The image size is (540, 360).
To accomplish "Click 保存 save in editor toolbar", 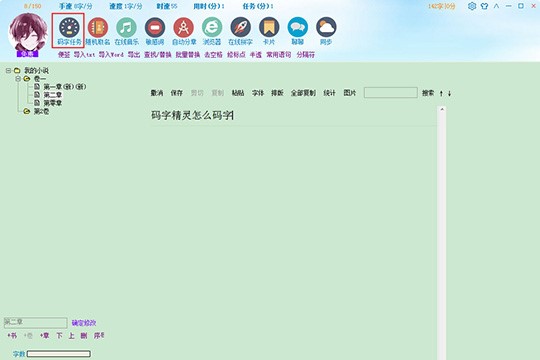I will pos(177,93).
